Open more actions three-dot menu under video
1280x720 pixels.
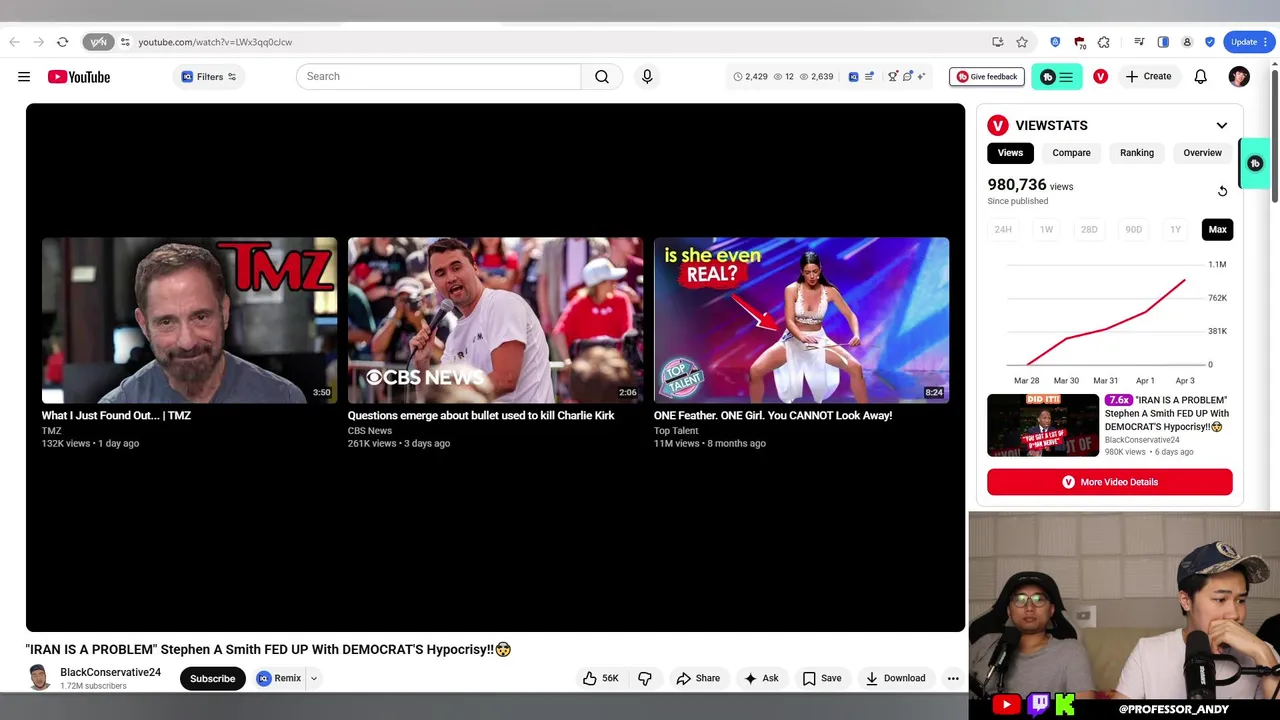(x=953, y=679)
